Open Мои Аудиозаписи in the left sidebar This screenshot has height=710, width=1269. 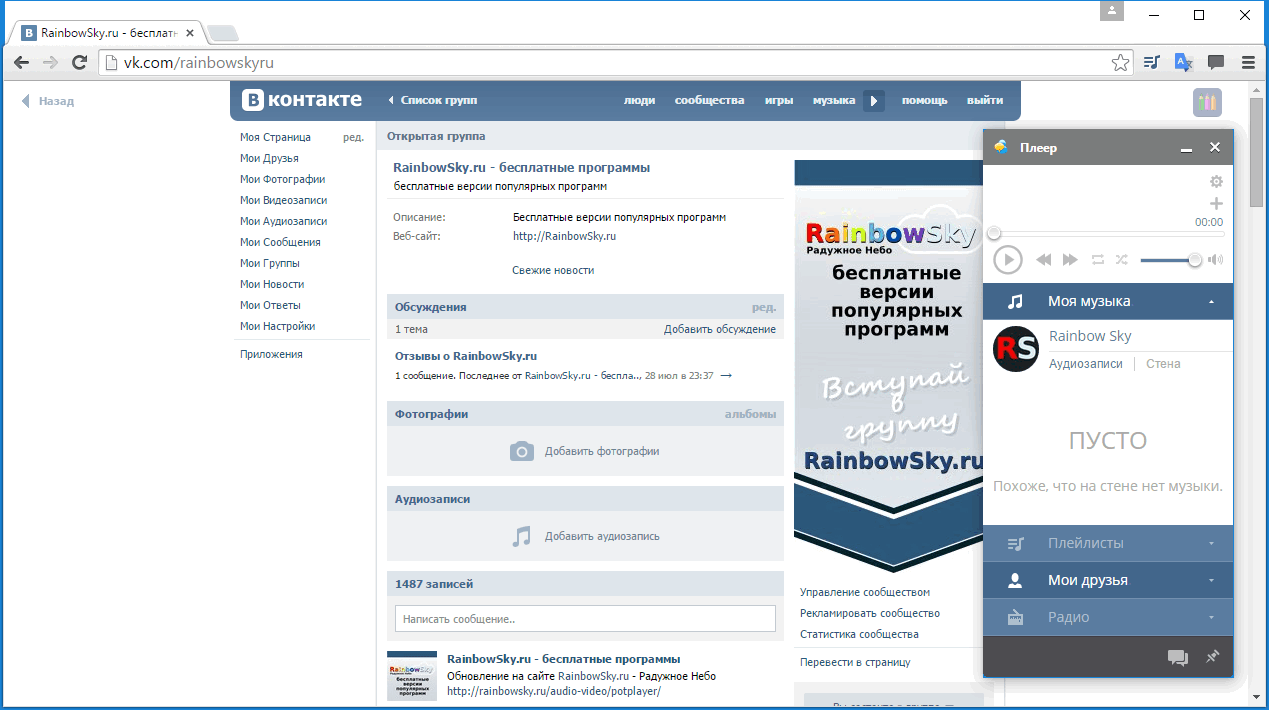[284, 221]
